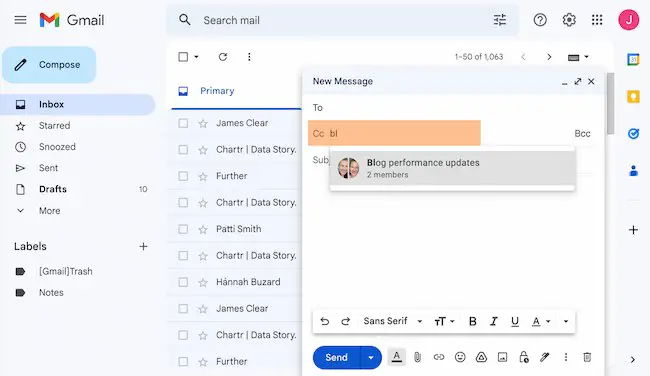Toggle italic formatting
This screenshot has height=376, width=650.
point(494,321)
